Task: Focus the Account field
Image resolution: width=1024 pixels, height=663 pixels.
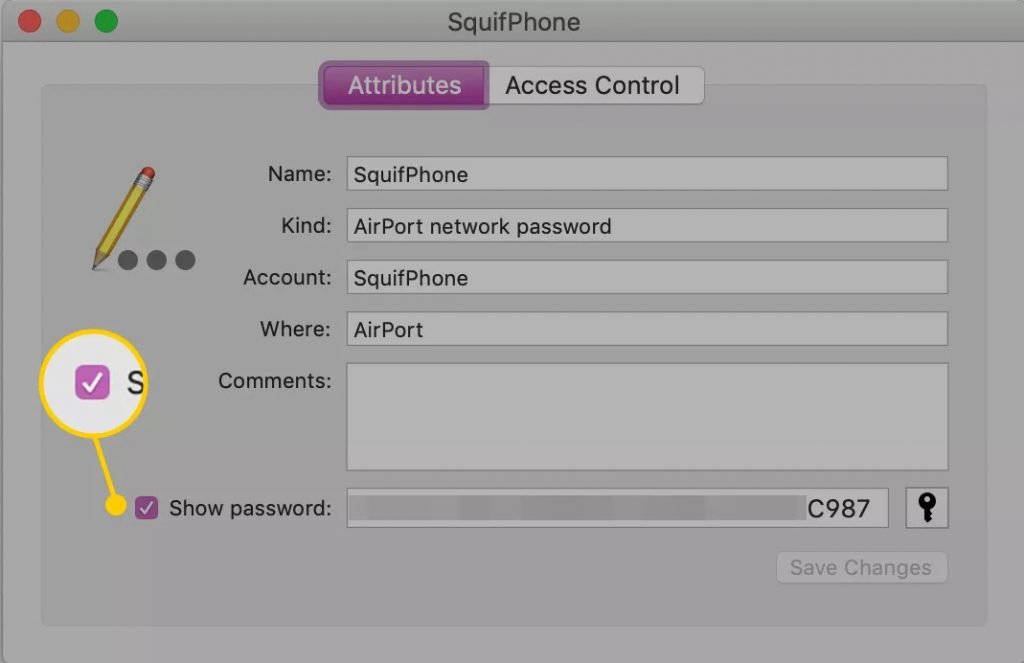Action: [647, 277]
